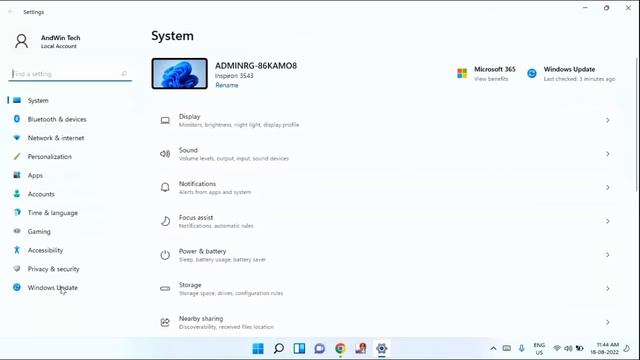Expand Power & battery row chevron
Screen dimensions: 640x360
[608, 255]
